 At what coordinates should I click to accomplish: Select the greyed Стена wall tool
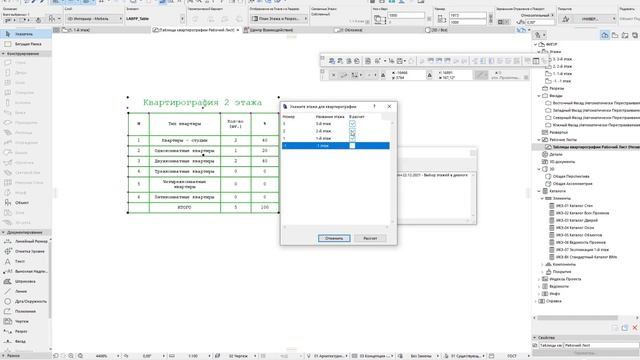pyautogui.click(x=25, y=63)
